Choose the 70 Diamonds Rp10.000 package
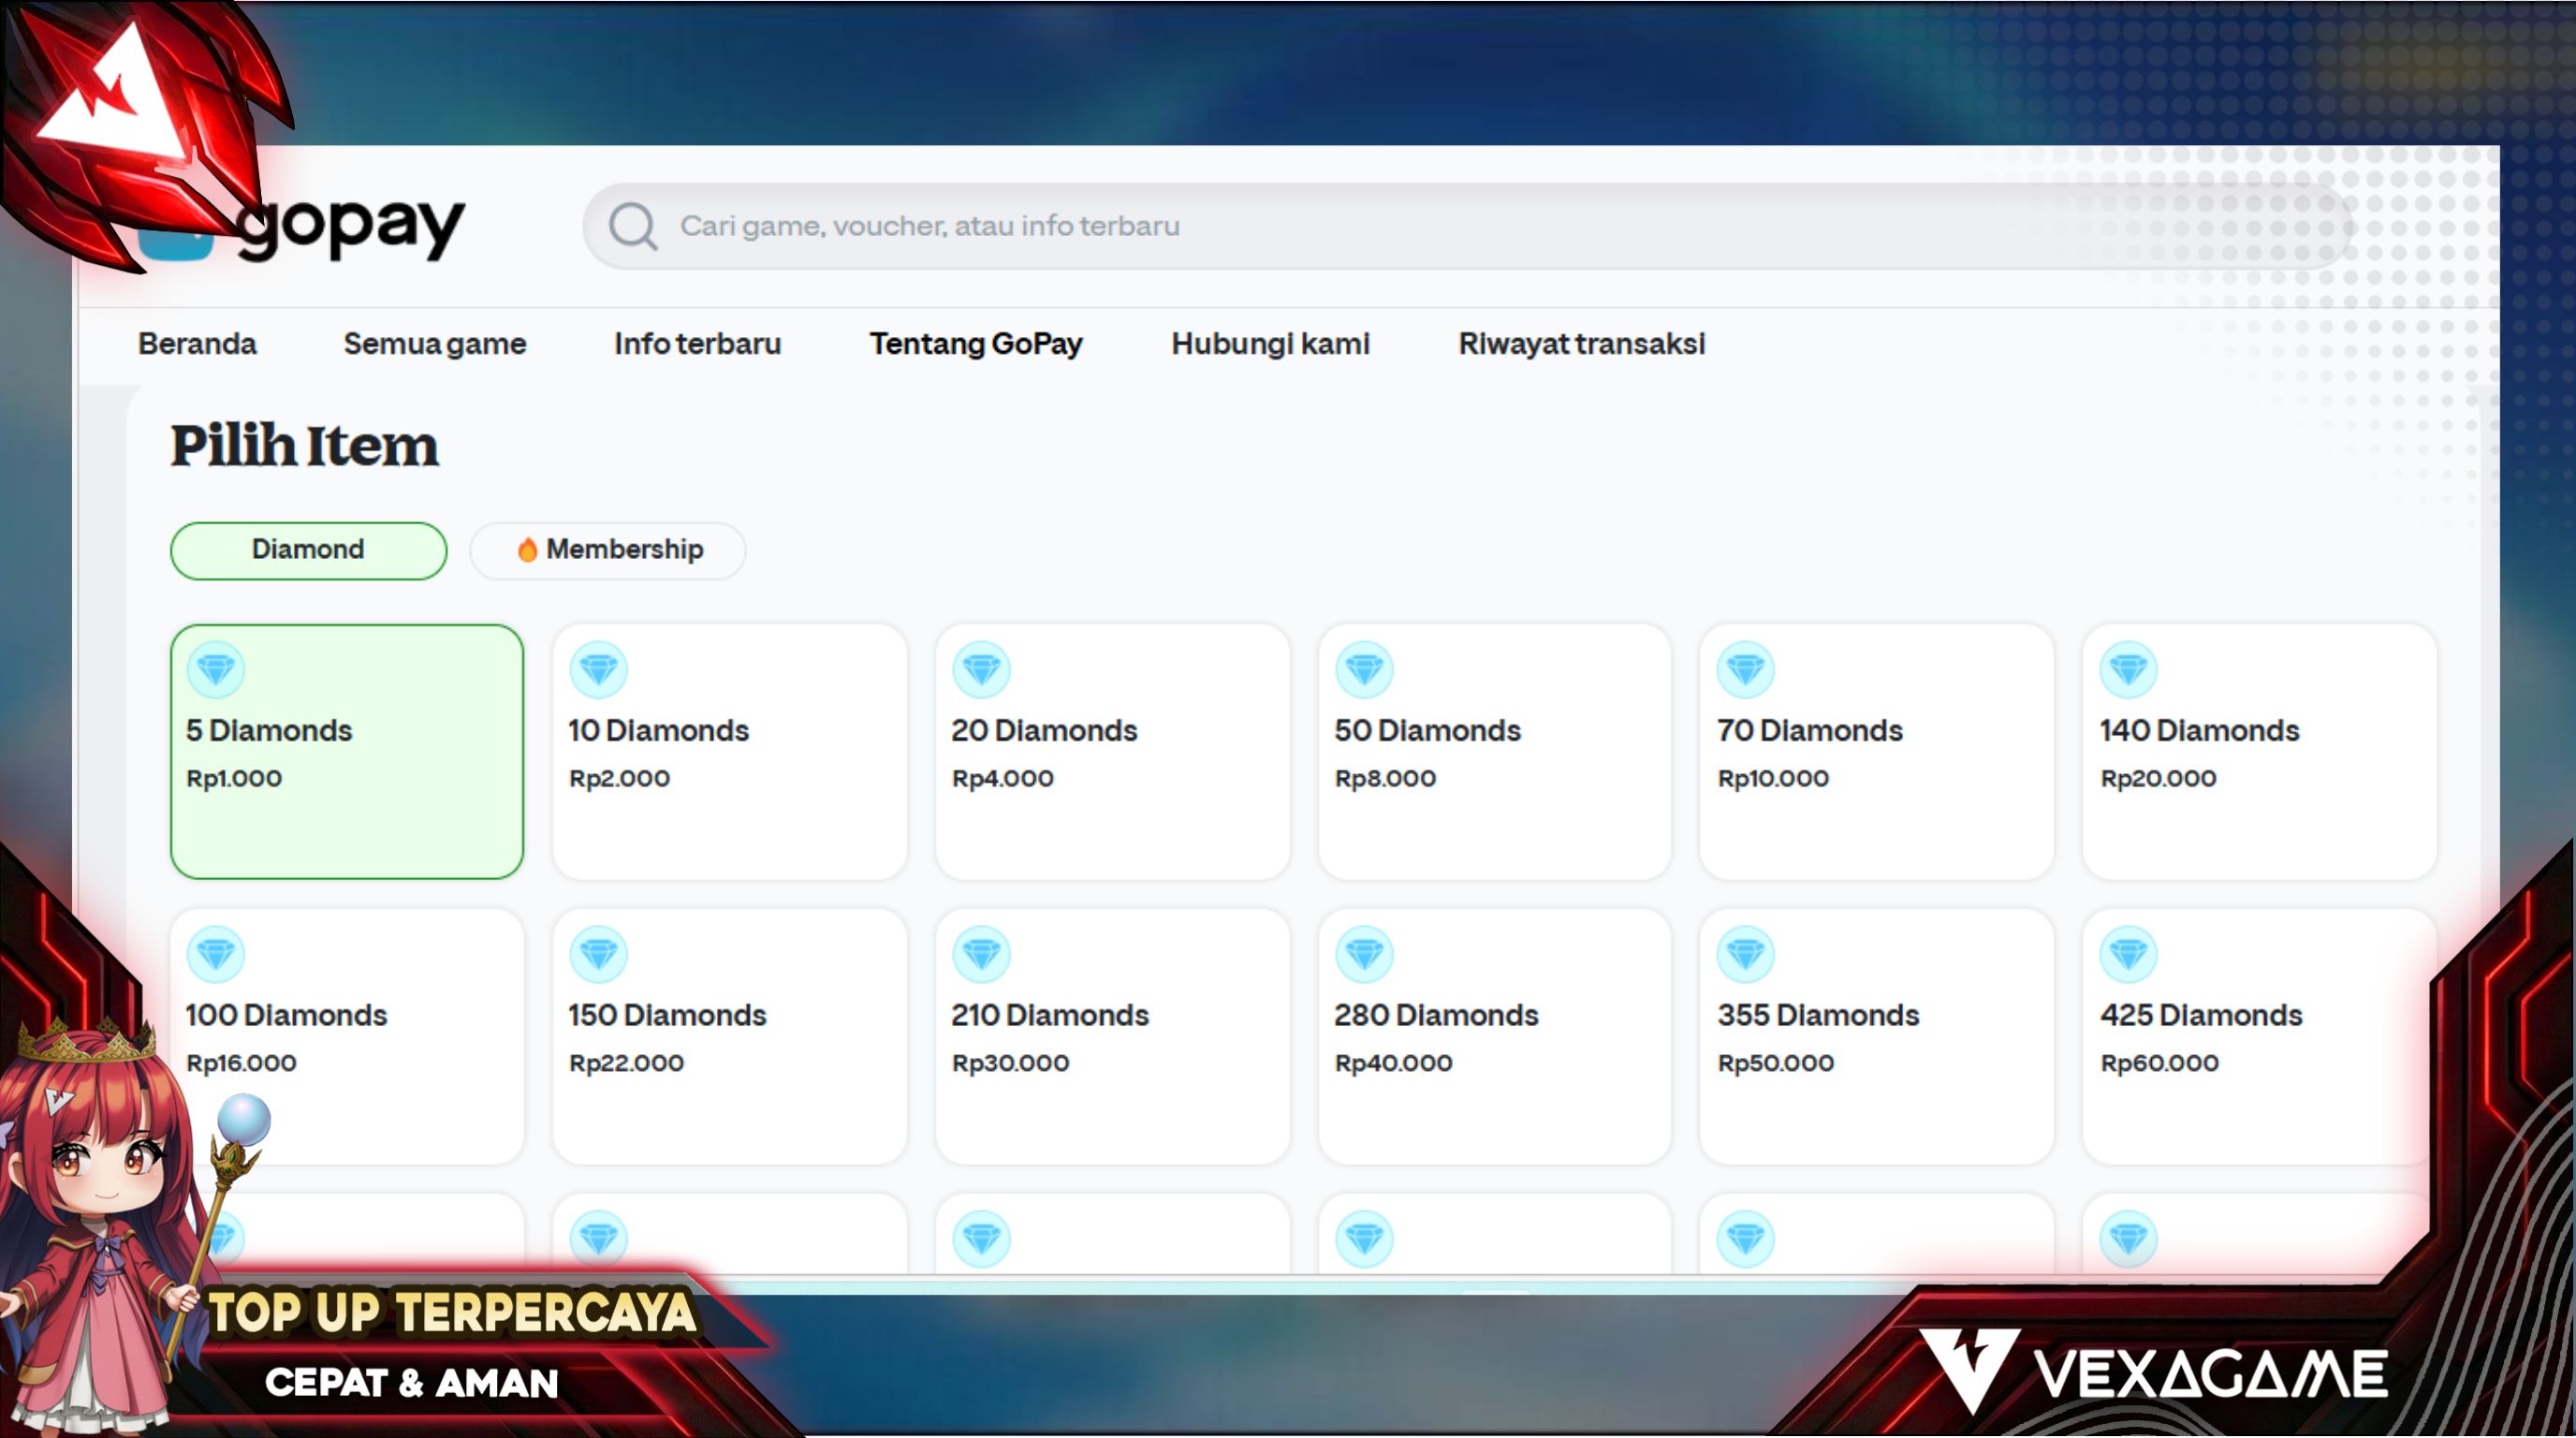 [x=1876, y=752]
